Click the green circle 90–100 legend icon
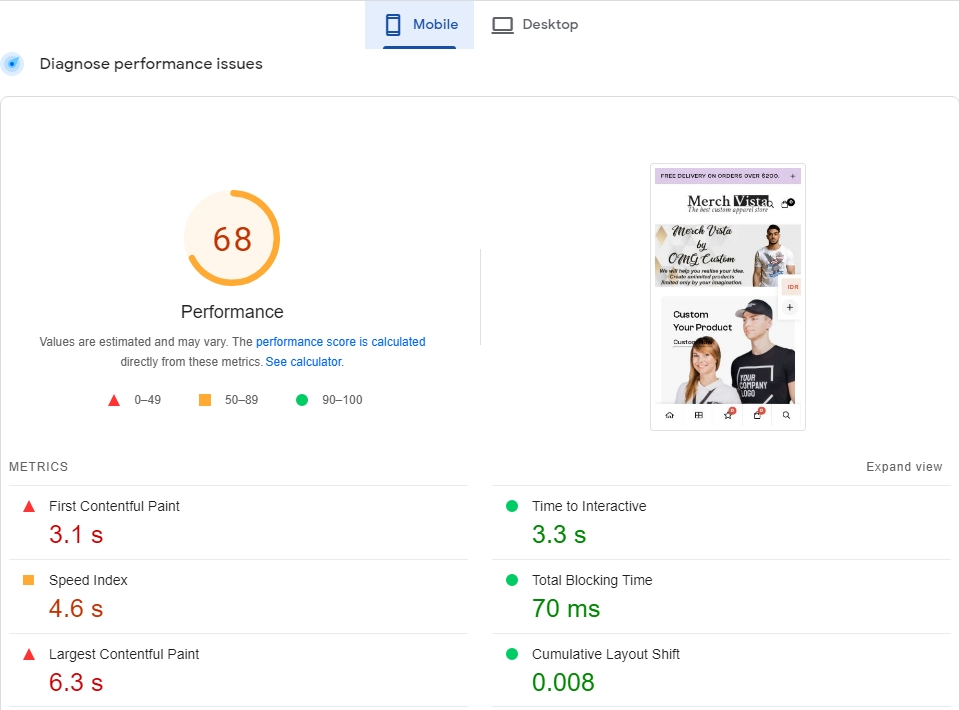This screenshot has width=959, height=710. (x=302, y=400)
